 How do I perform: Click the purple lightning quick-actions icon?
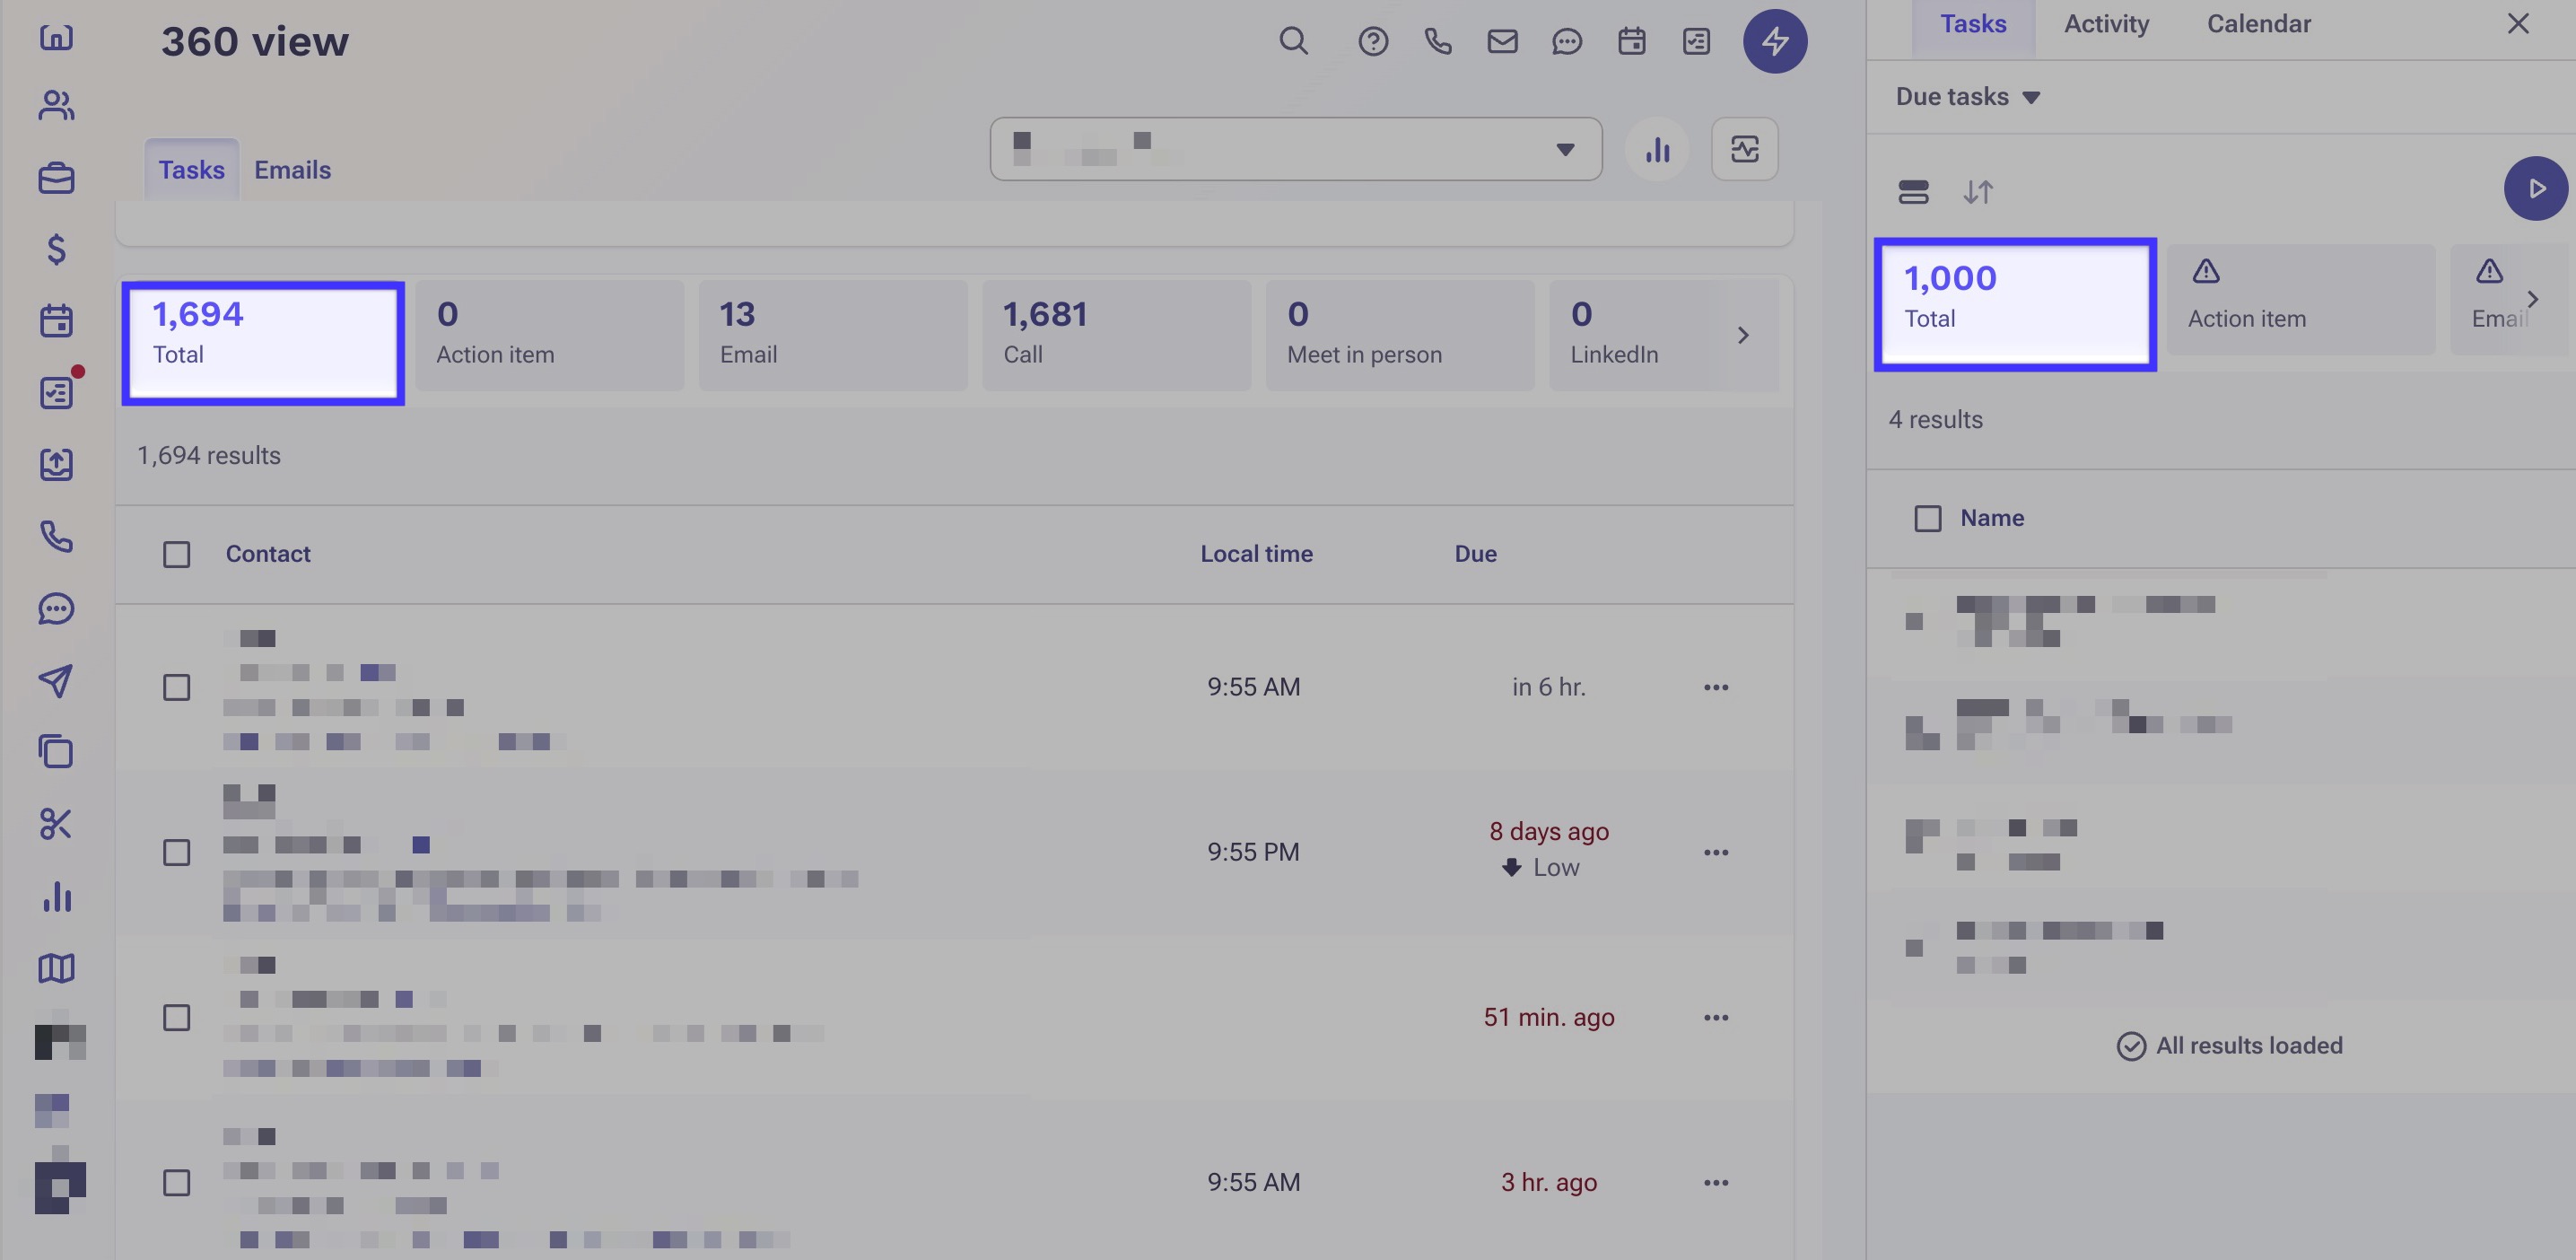point(1777,41)
